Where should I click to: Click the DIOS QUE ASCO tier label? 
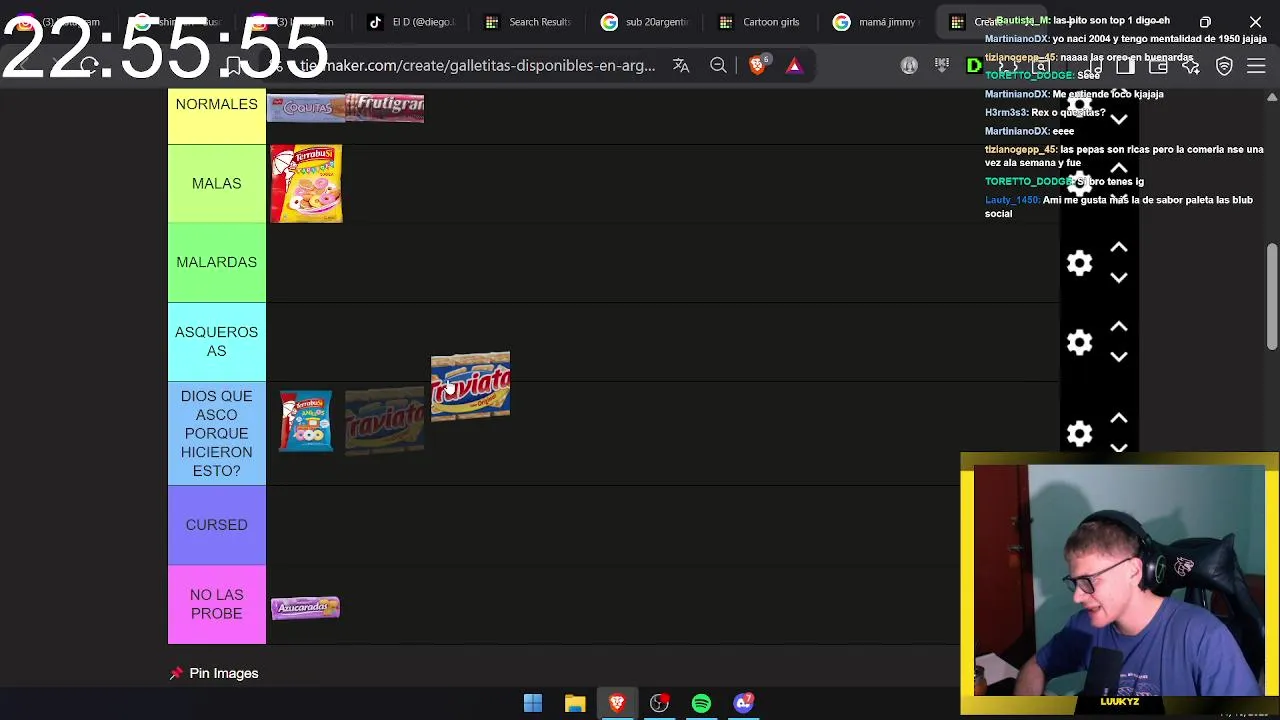click(x=217, y=433)
